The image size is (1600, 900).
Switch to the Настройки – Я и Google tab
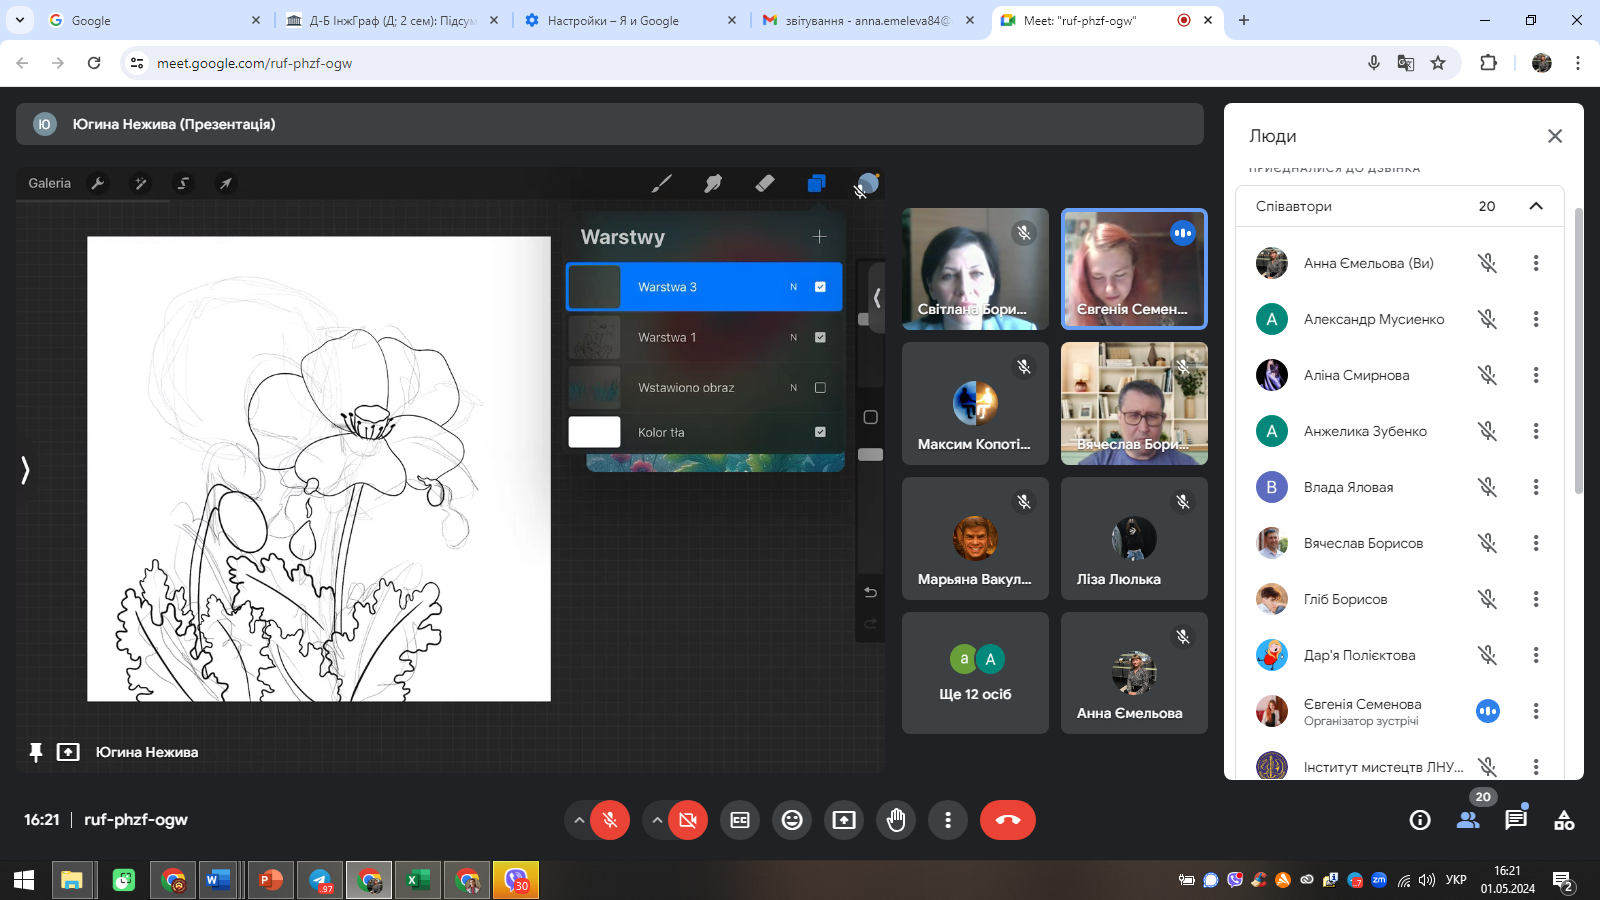point(630,20)
